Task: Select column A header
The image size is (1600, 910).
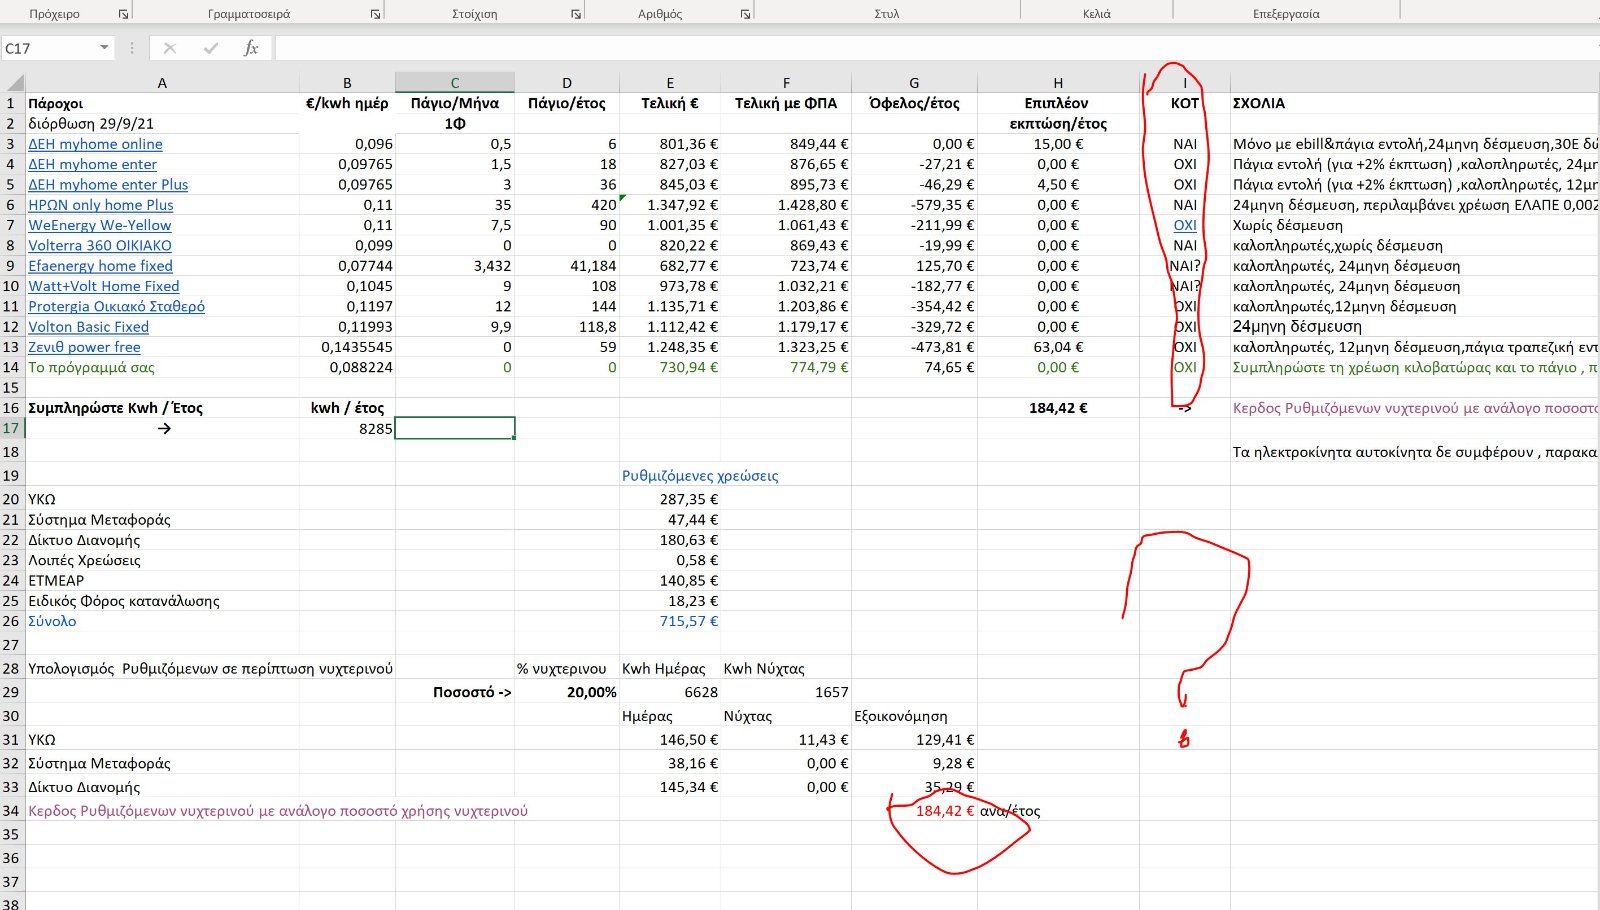Action: [162, 83]
